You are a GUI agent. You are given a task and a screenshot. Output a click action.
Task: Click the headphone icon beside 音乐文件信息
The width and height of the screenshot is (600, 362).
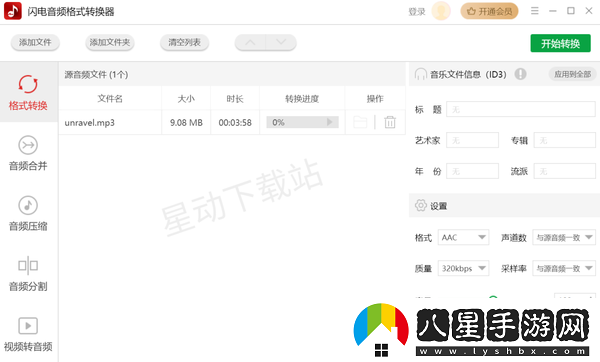pyautogui.click(x=421, y=73)
